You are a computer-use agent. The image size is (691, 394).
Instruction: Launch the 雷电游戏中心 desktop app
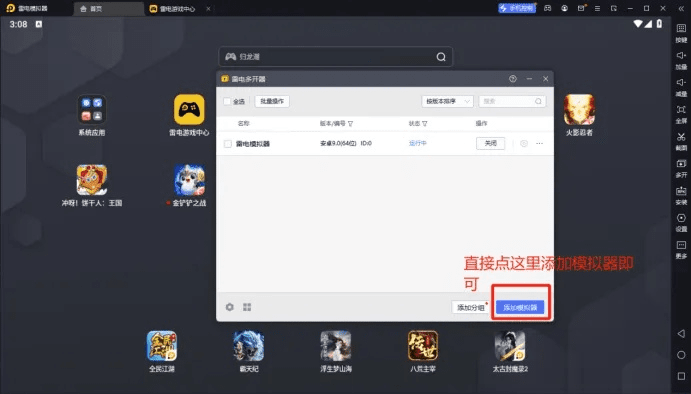pos(189,110)
